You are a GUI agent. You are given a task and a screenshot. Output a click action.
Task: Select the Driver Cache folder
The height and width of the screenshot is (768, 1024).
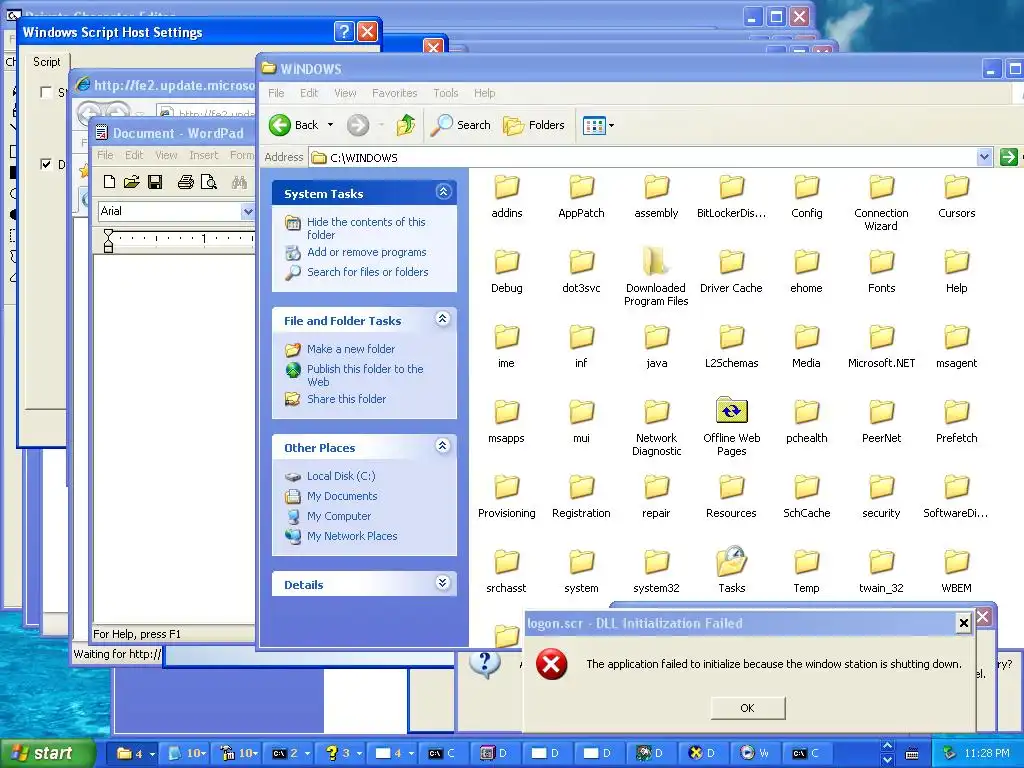coord(731,261)
